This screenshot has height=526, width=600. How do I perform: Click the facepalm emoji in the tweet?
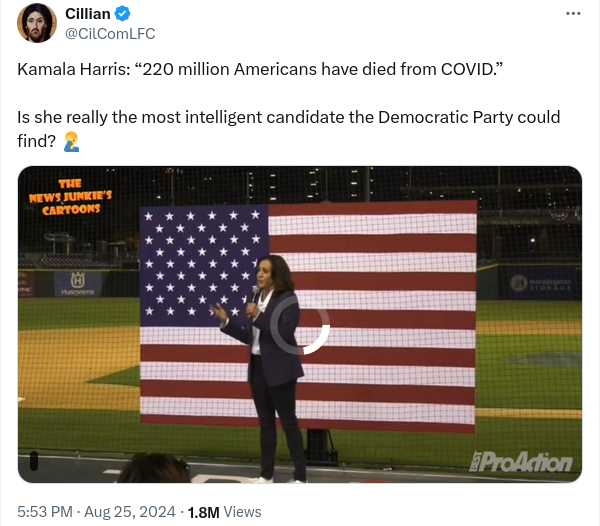coord(71,142)
